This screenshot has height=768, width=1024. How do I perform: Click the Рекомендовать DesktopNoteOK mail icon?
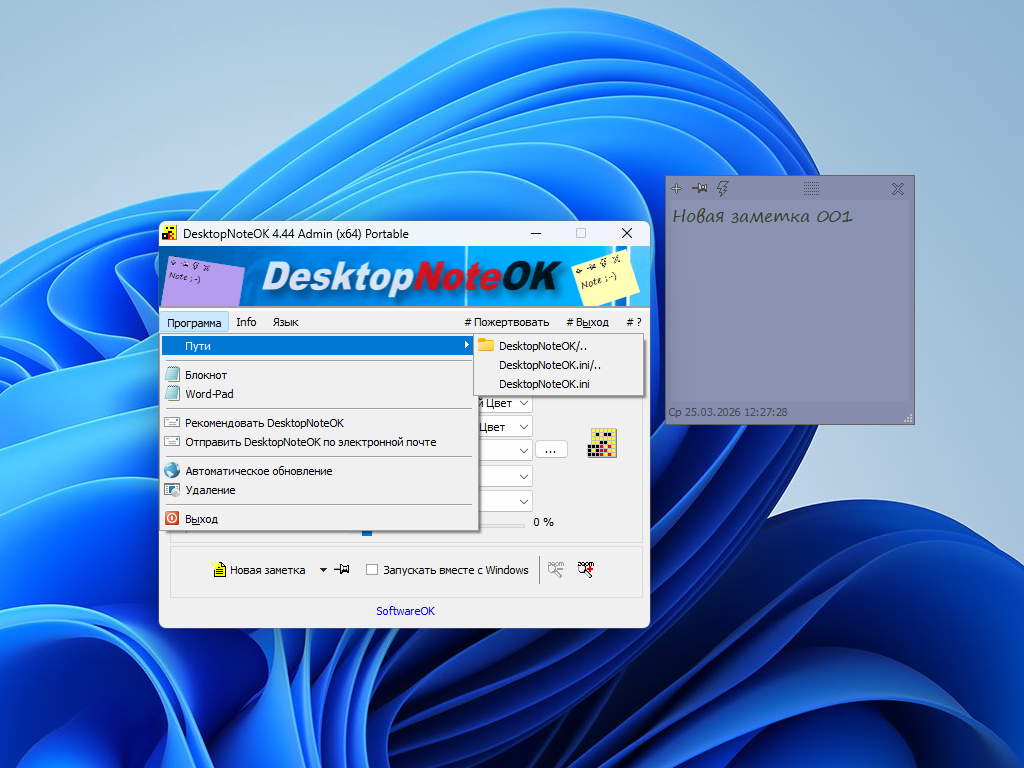point(172,423)
